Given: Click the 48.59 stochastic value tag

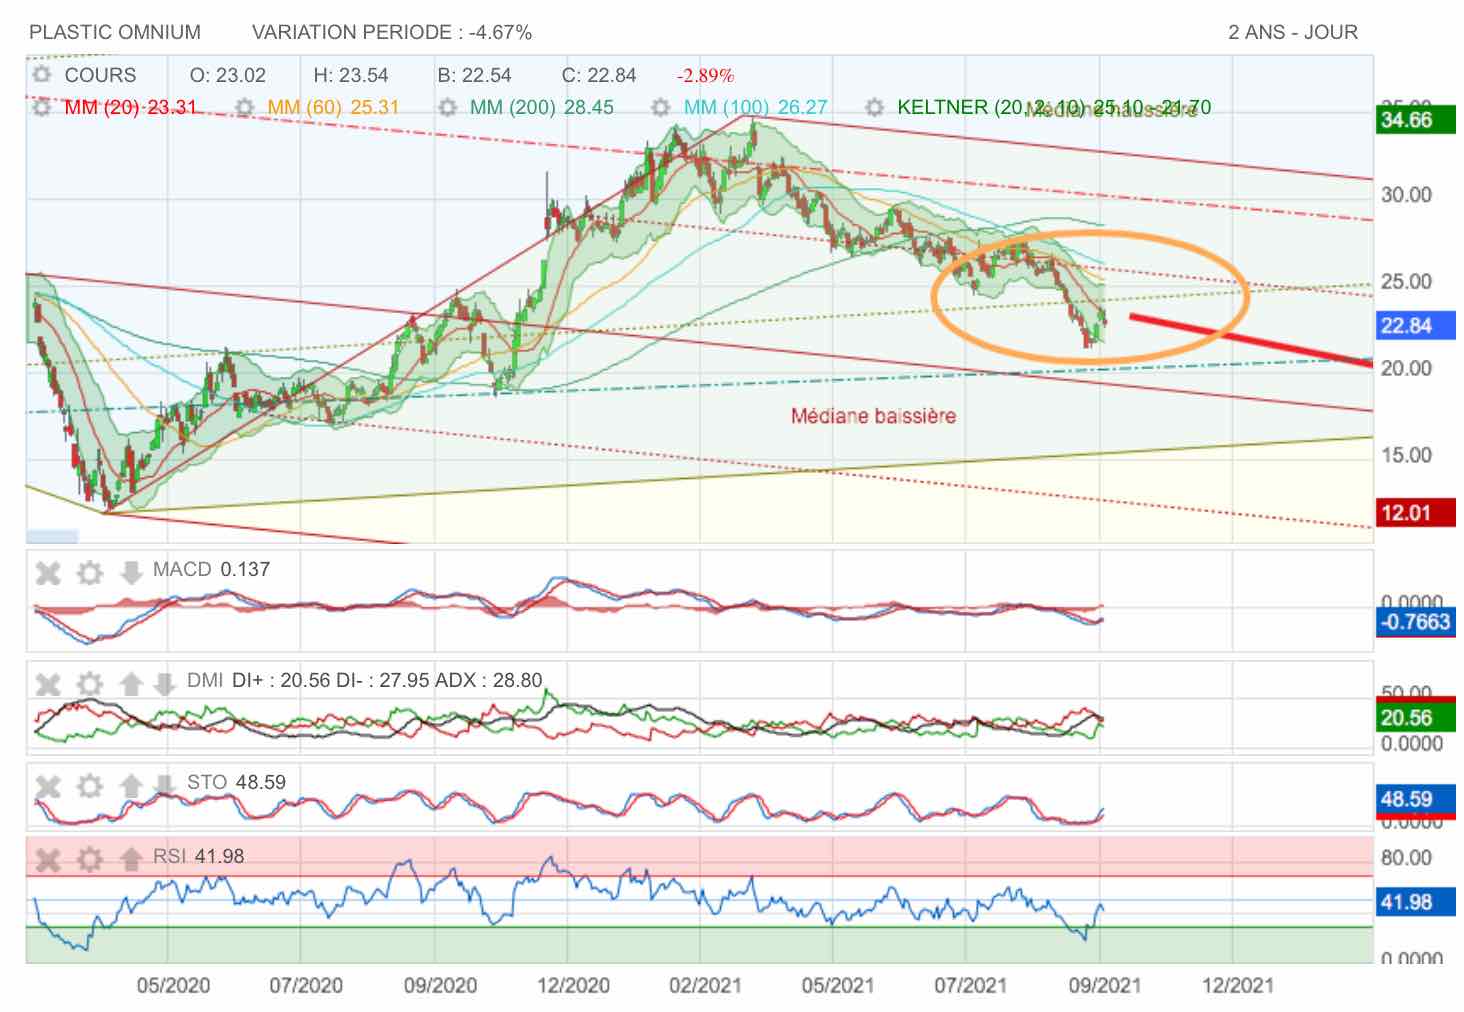Looking at the screenshot, I should point(1416,800).
